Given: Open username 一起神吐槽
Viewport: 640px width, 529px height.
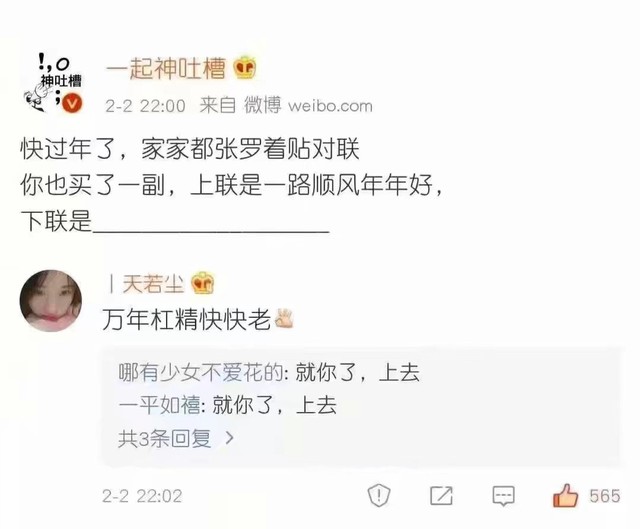Looking at the screenshot, I should point(166,68).
